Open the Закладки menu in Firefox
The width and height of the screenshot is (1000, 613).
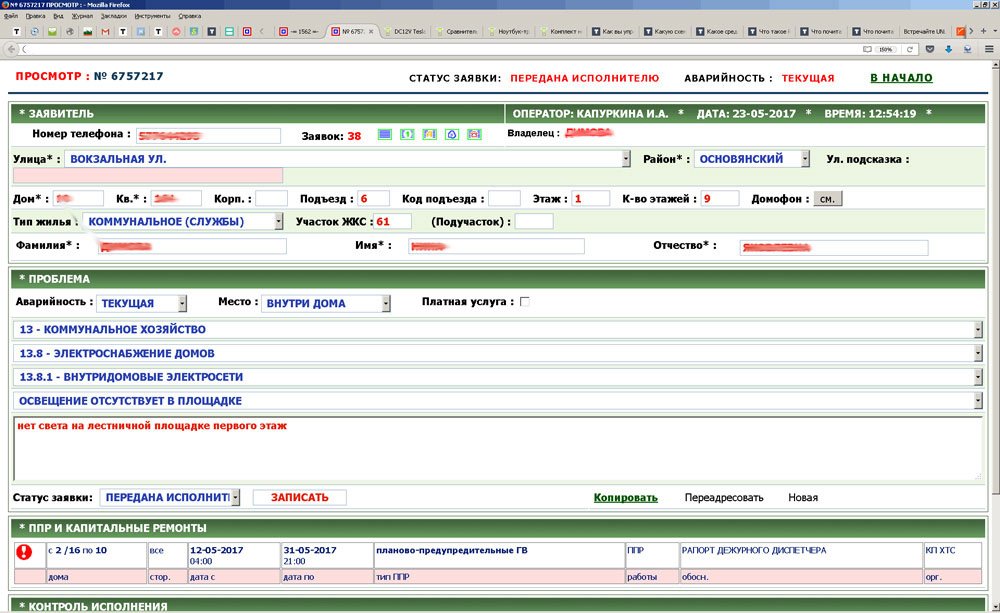(x=112, y=17)
